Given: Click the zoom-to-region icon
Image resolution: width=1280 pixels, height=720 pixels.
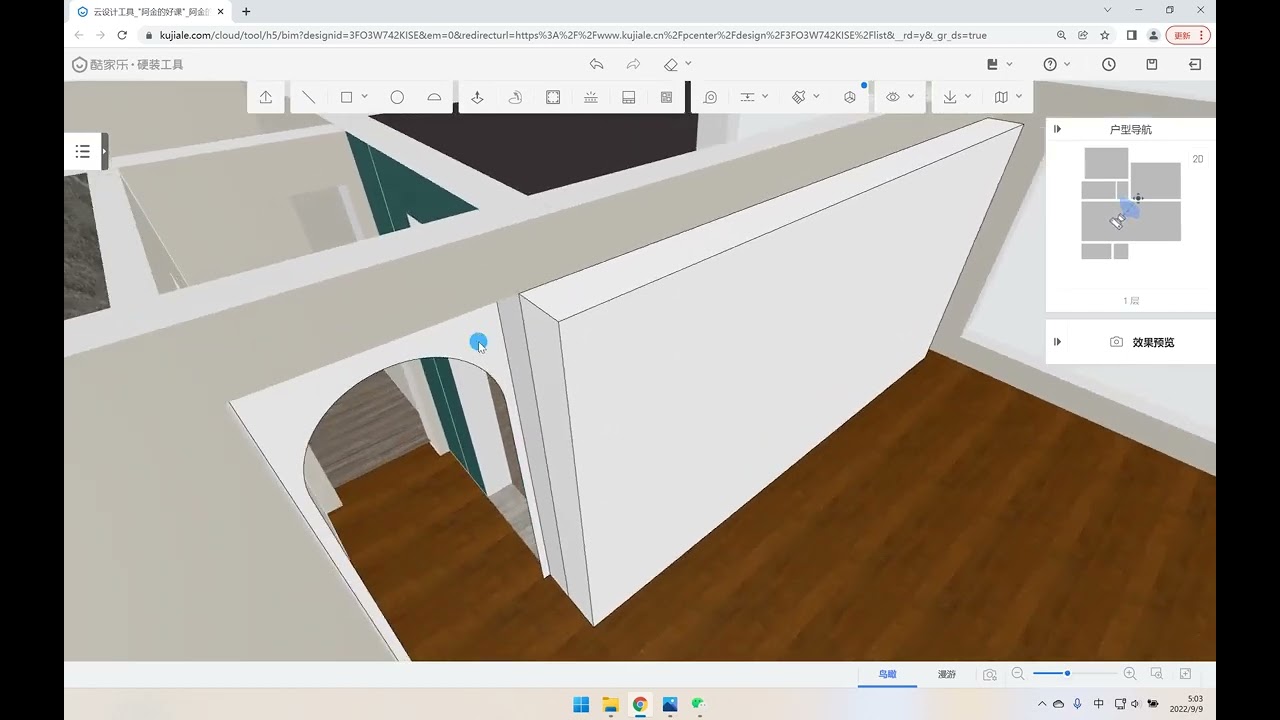Looking at the screenshot, I should click(1157, 674).
